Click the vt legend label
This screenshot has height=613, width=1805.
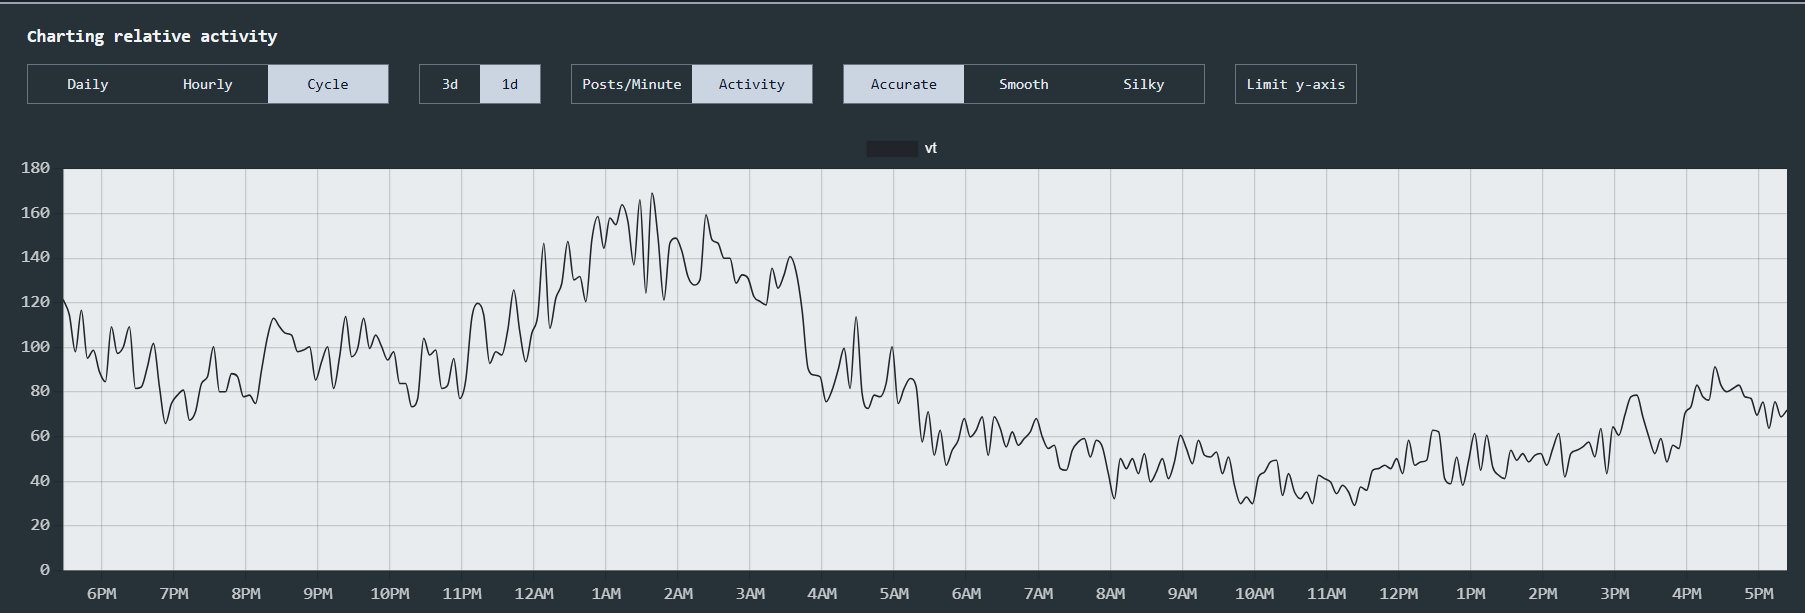click(931, 148)
